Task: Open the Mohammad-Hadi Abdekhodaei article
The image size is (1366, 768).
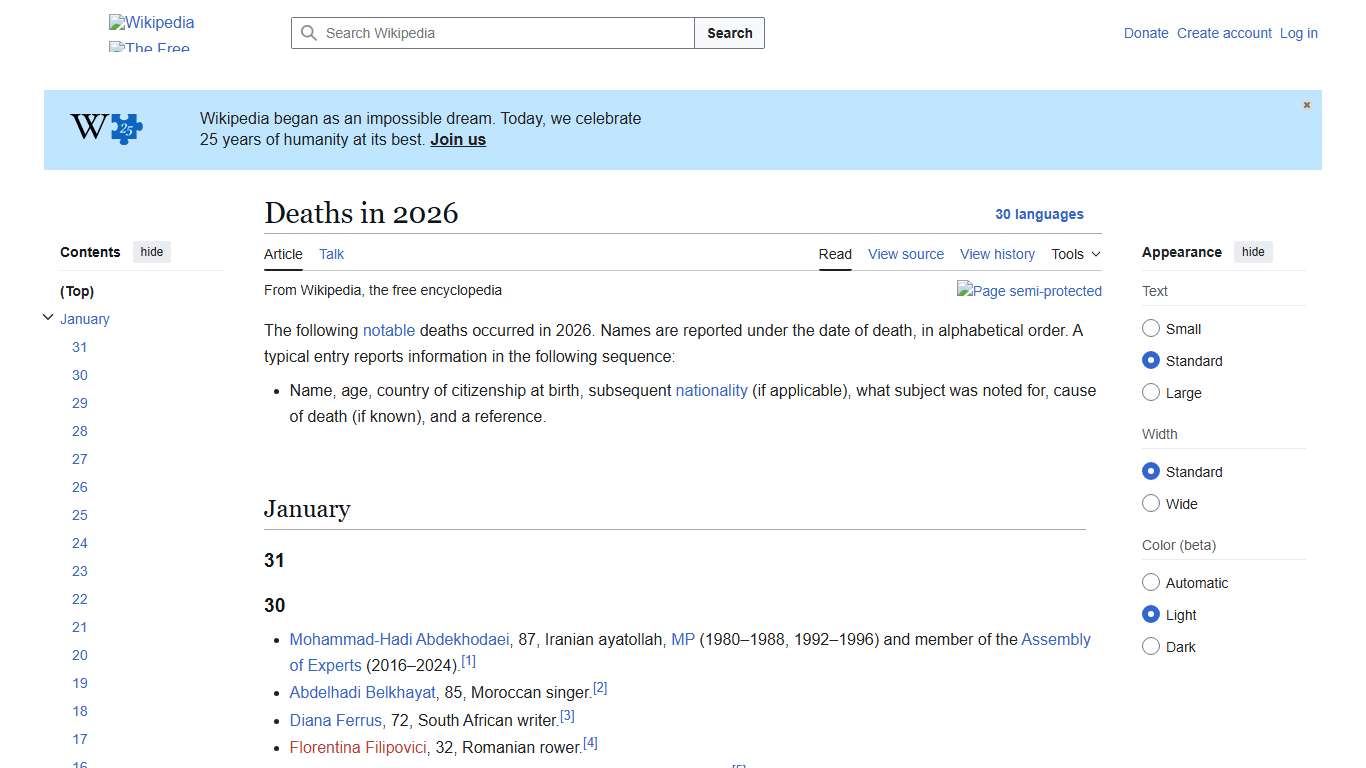Action: point(398,639)
